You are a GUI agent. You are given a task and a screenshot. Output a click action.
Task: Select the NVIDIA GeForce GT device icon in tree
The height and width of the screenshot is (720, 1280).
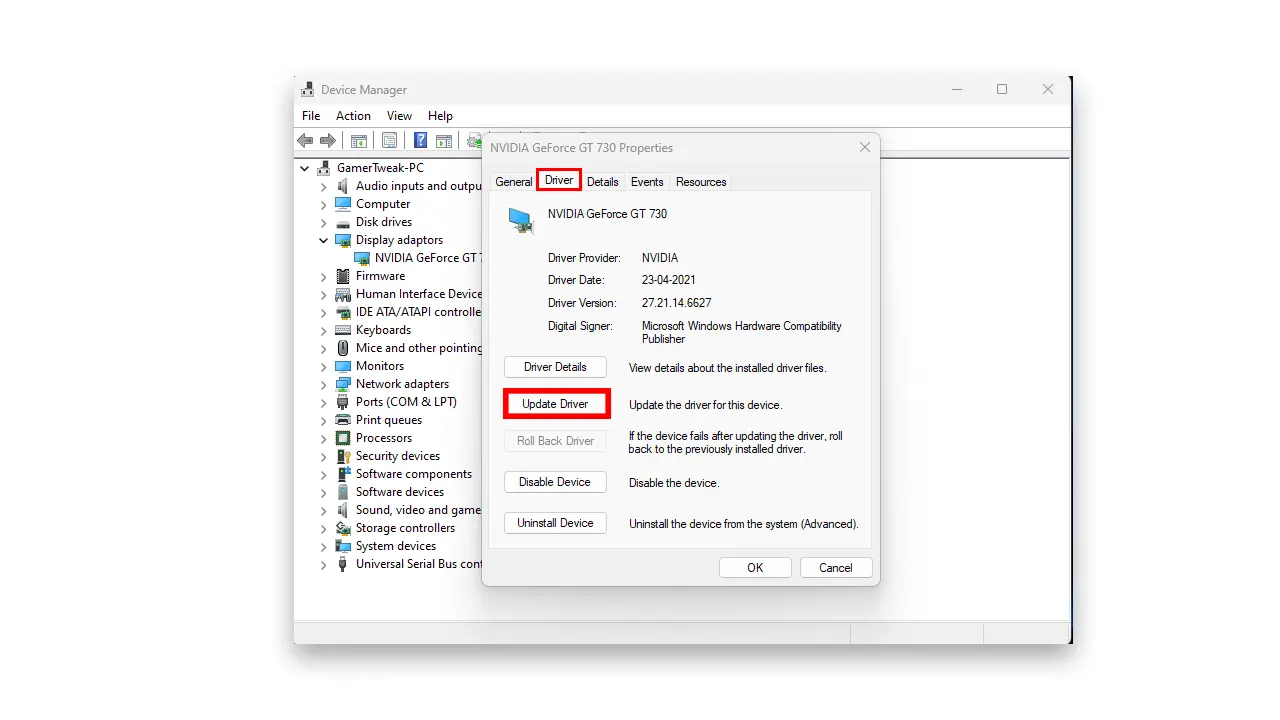pyautogui.click(x=362, y=258)
